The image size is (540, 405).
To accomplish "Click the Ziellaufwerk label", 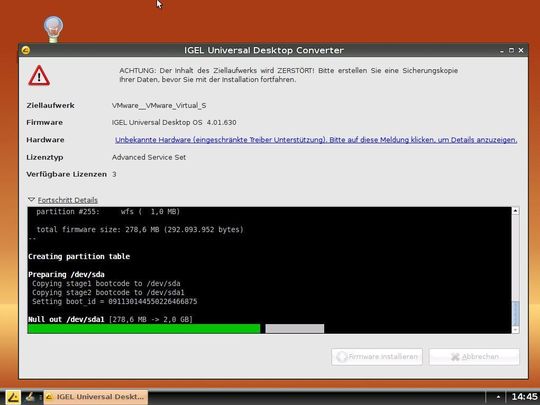I will [x=50, y=105].
